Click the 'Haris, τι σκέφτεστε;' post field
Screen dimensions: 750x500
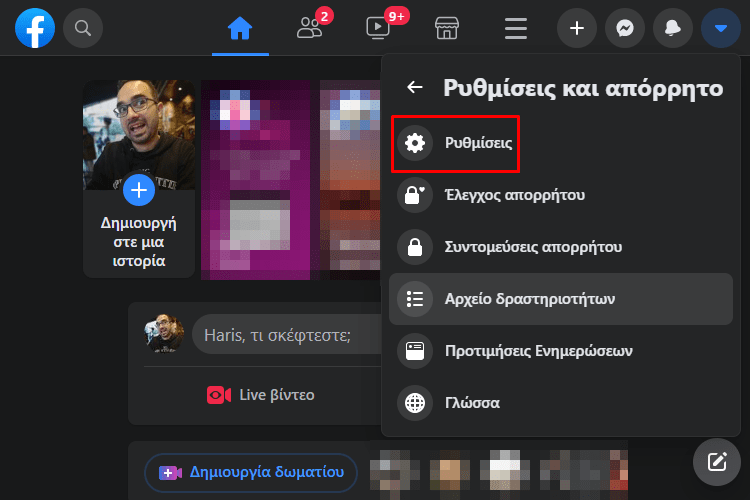[275, 336]
